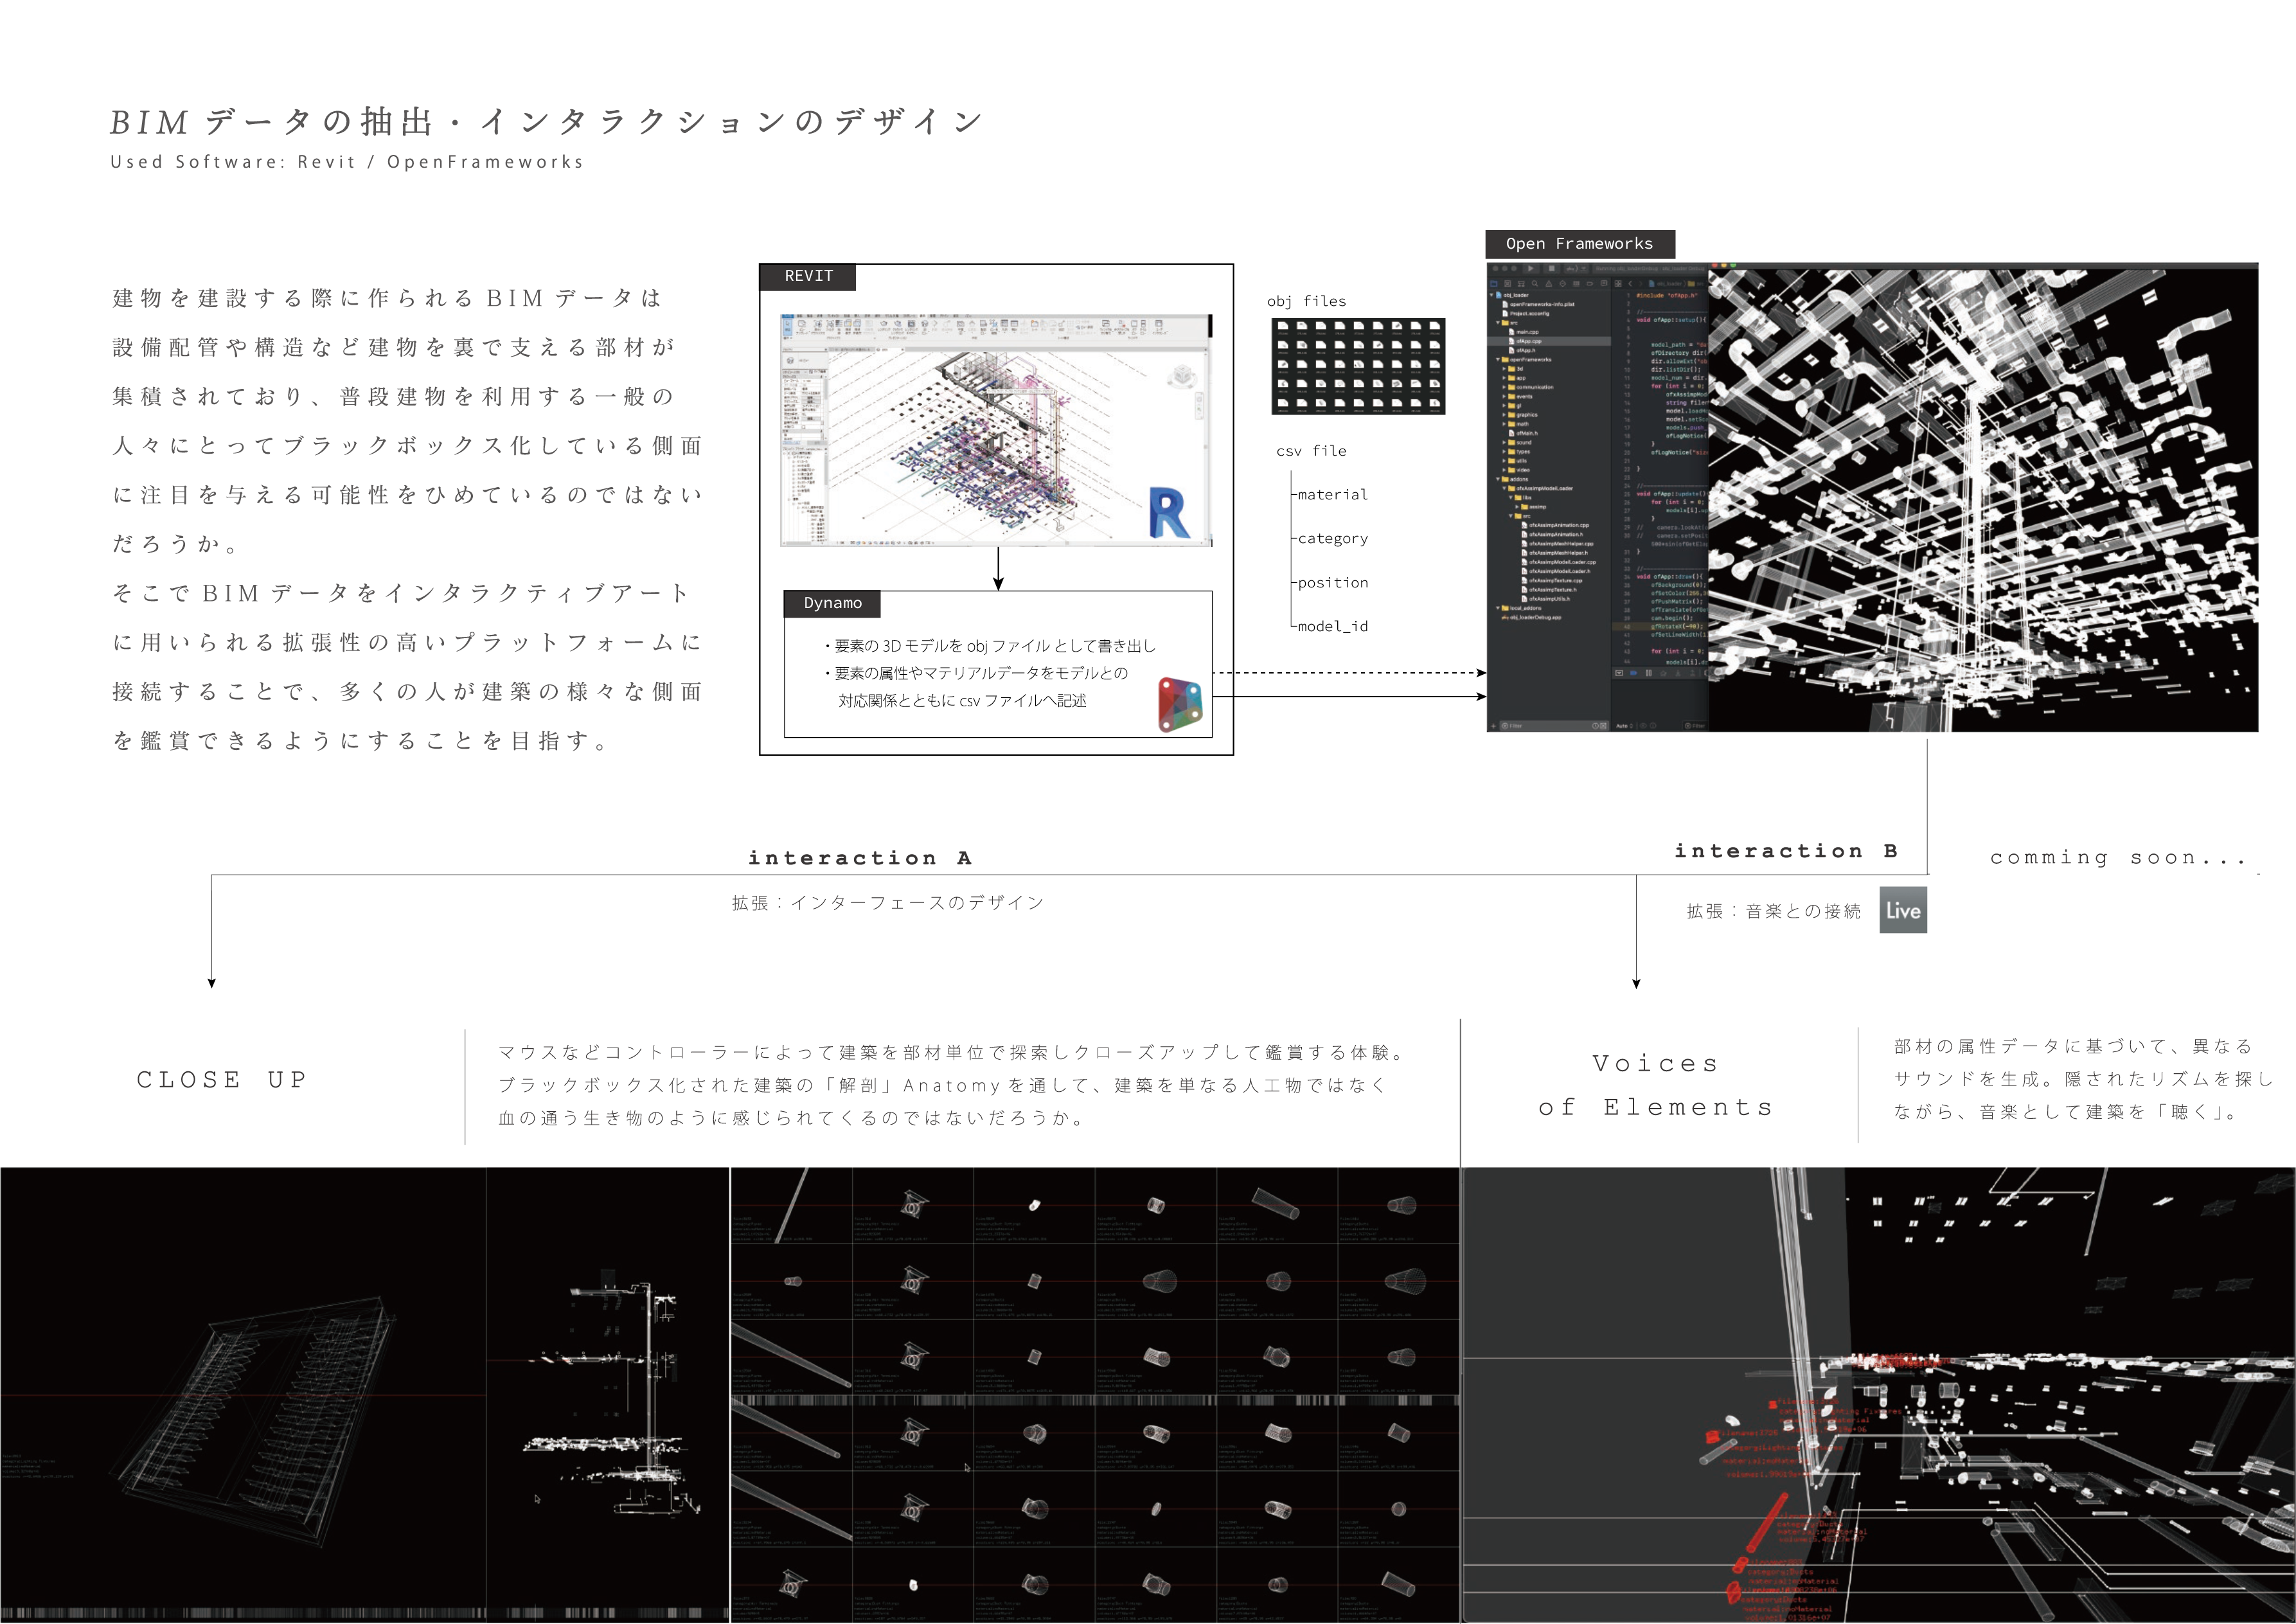Toggle the blue breakpoints button in debug bar
This screenshot has height=1624, width=2296.
point(1634,673)
